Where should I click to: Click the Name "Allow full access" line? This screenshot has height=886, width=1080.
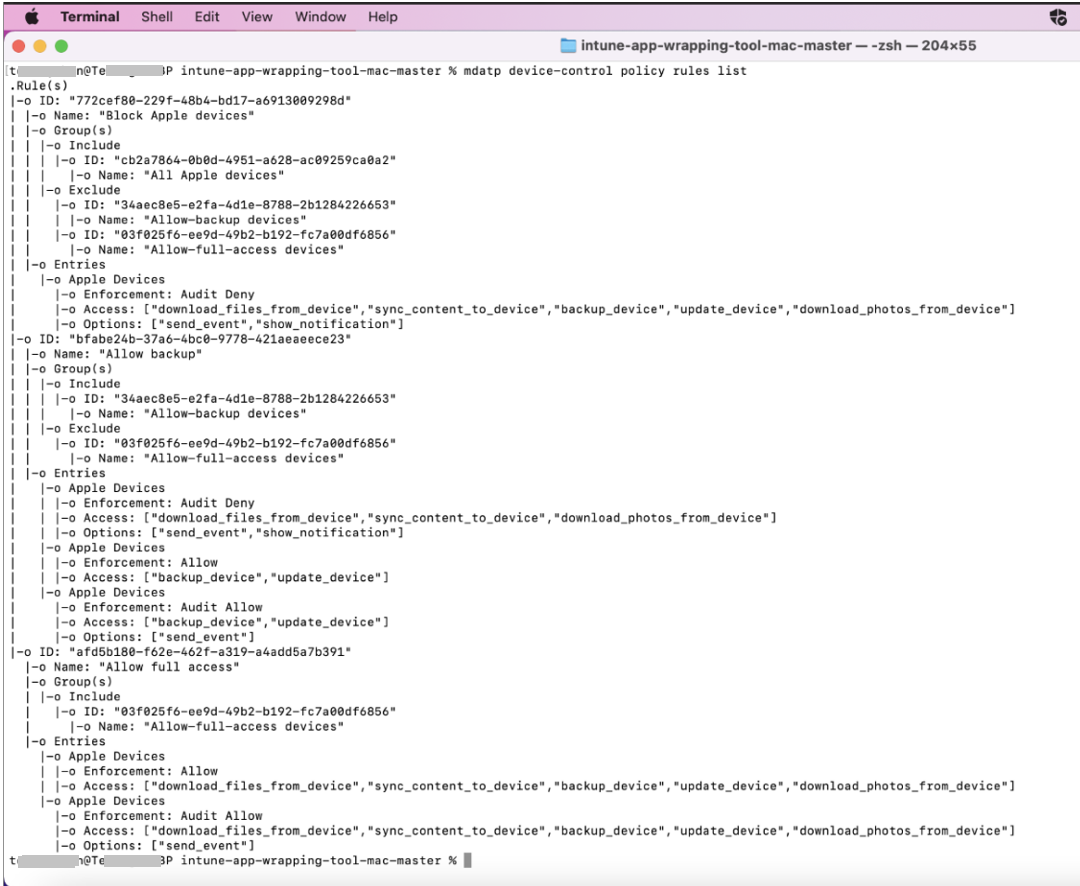point(147,667)
